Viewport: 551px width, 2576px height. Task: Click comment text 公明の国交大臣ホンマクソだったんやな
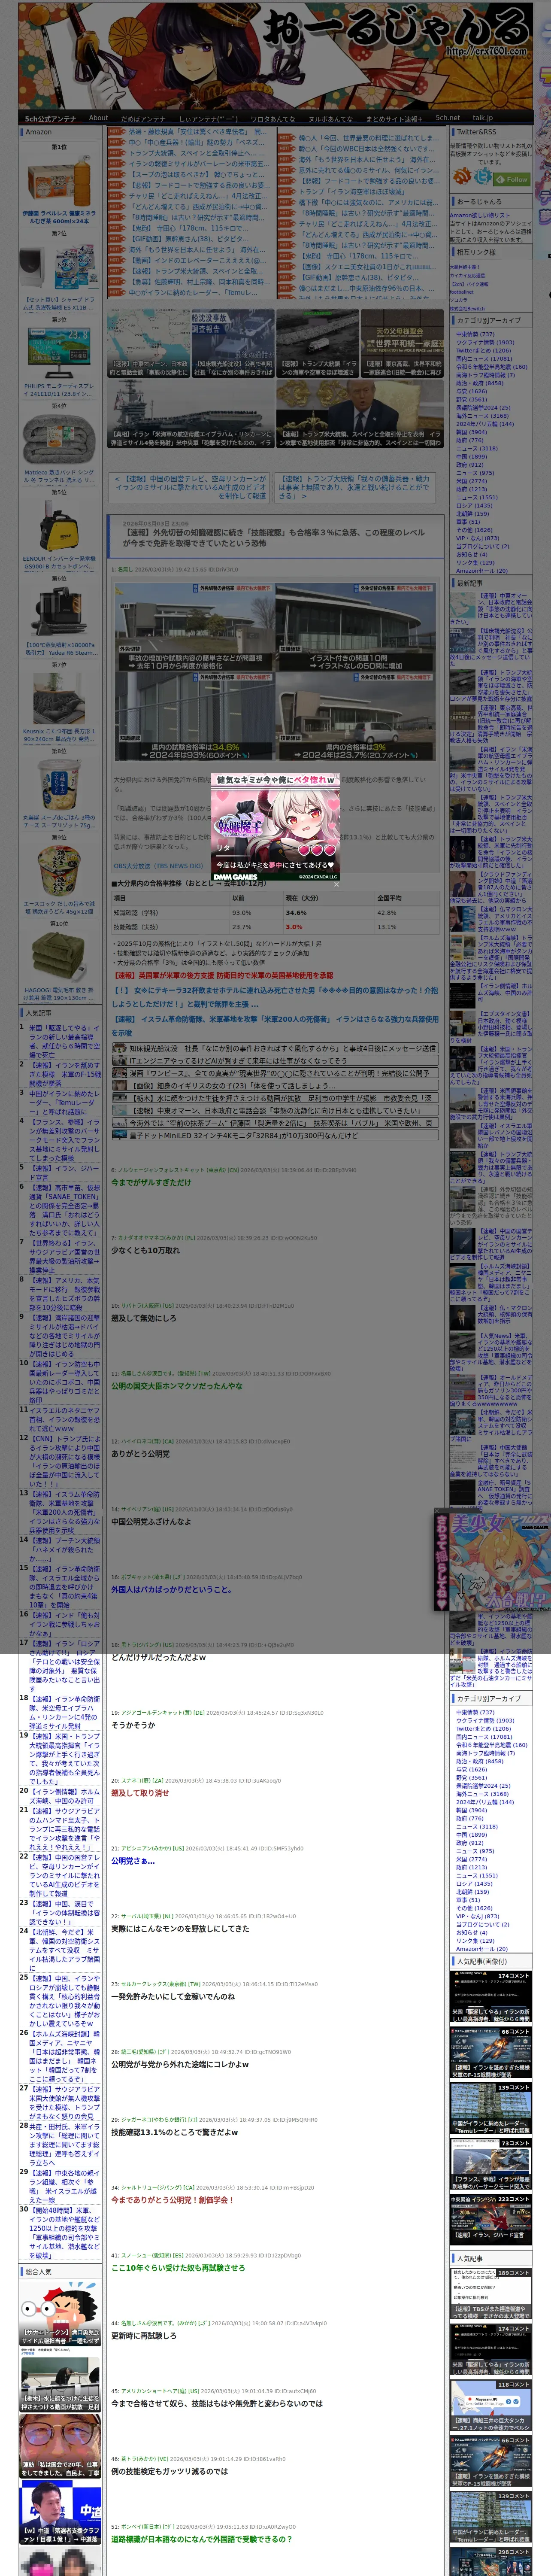tap(176, 1386)
